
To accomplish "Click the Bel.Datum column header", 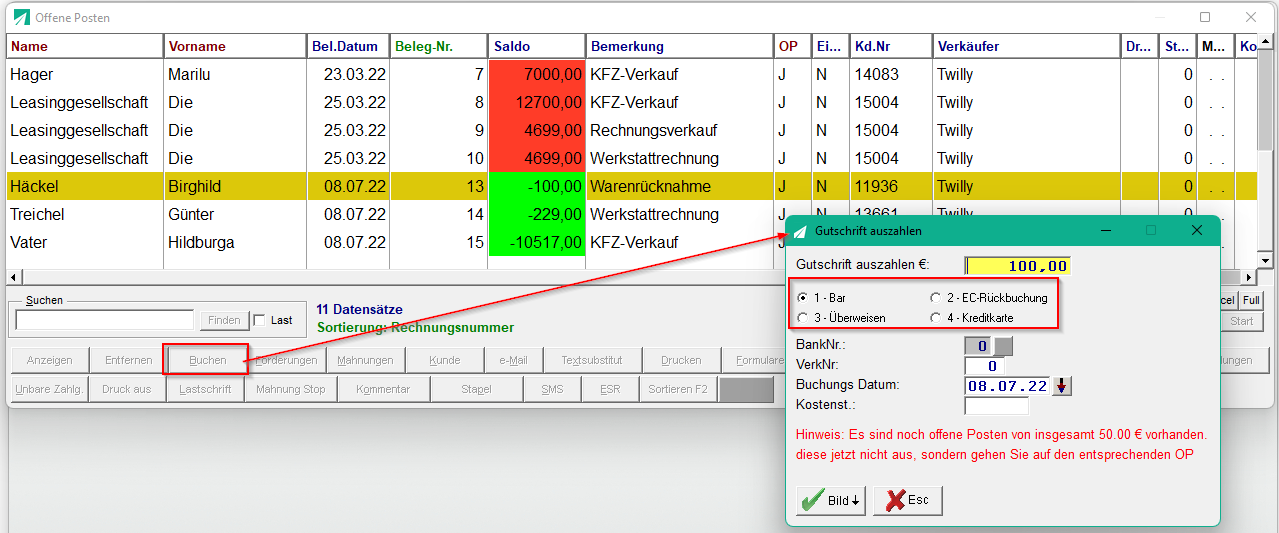I will point(347,46).
